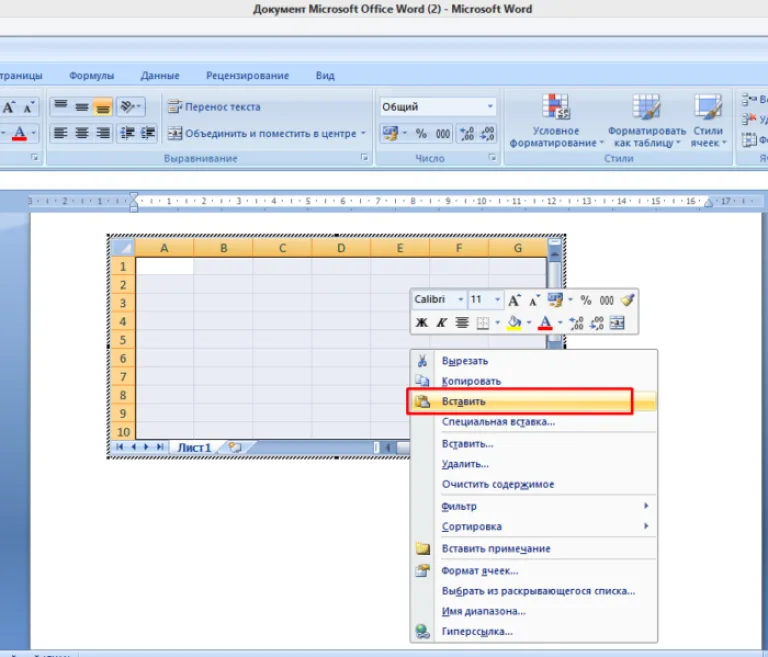Click format painter brush in mini toolbar
This screenshot has height=657, width=768.
pos(627,300)
